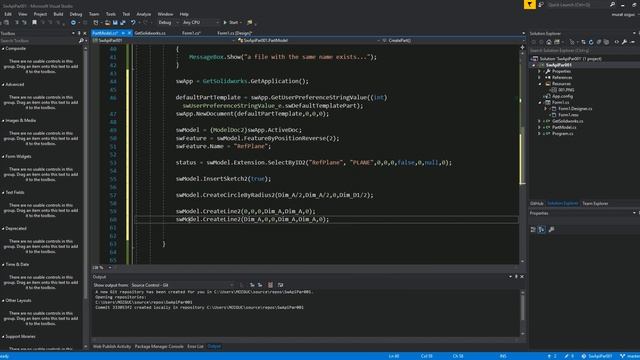Click the Go to Next Message Output icon
The width and height of the screenshot is (640, 360).
click(260, 285)
